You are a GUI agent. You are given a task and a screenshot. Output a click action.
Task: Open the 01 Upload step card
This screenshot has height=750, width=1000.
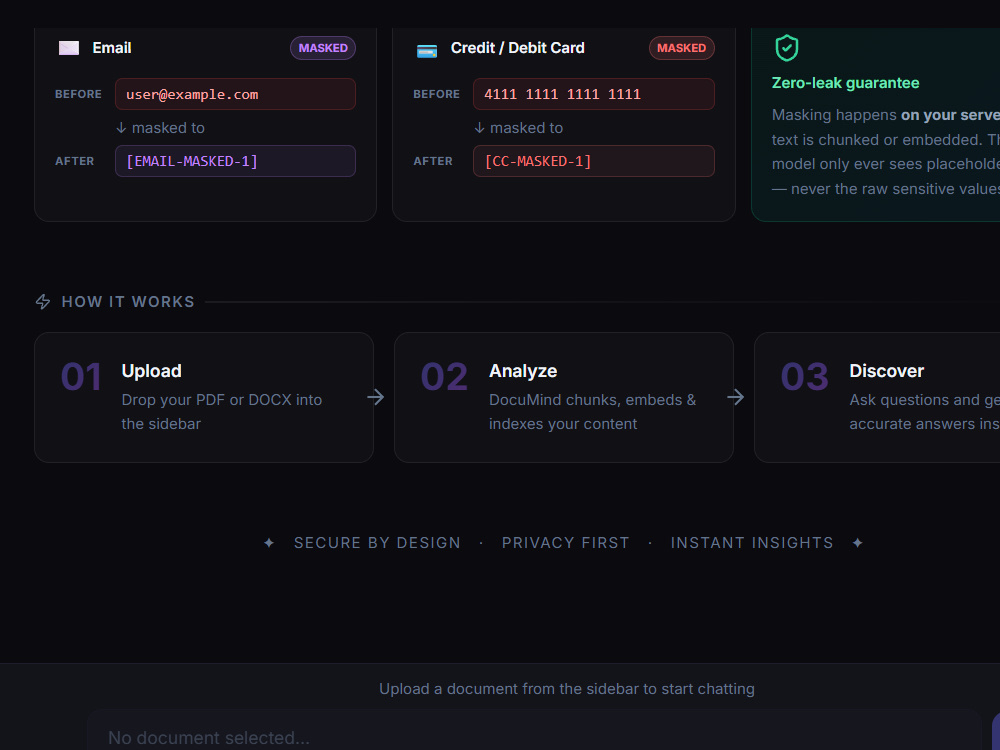click(204, 397)
